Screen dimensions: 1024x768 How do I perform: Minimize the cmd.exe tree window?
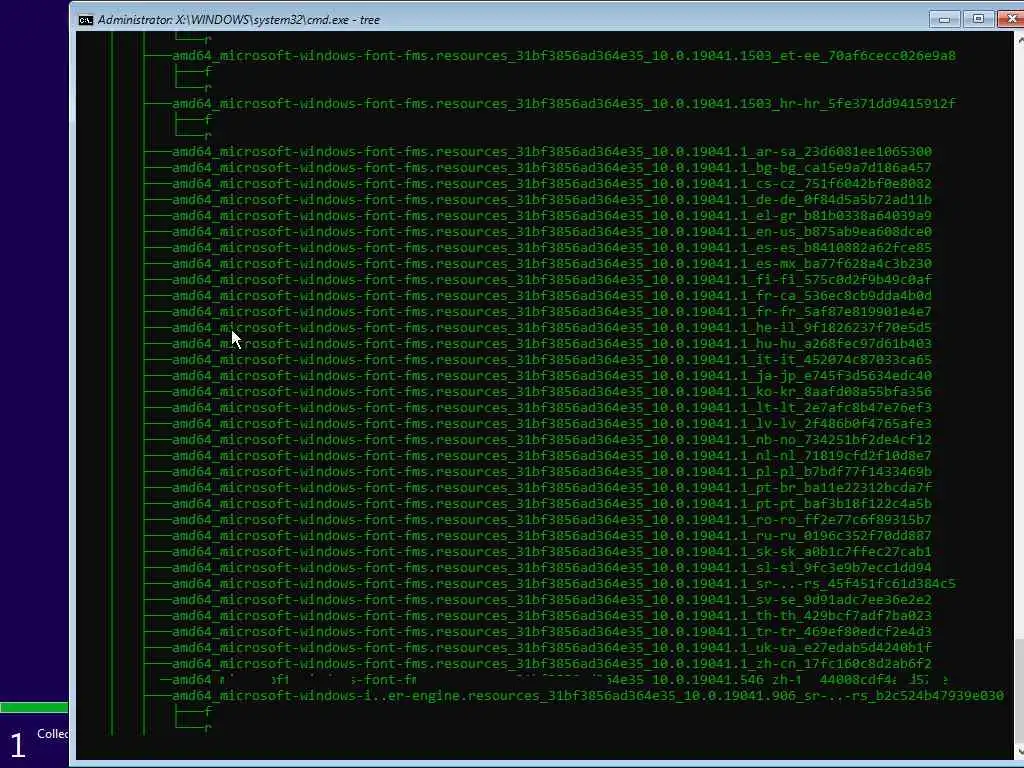pos(944,19)
